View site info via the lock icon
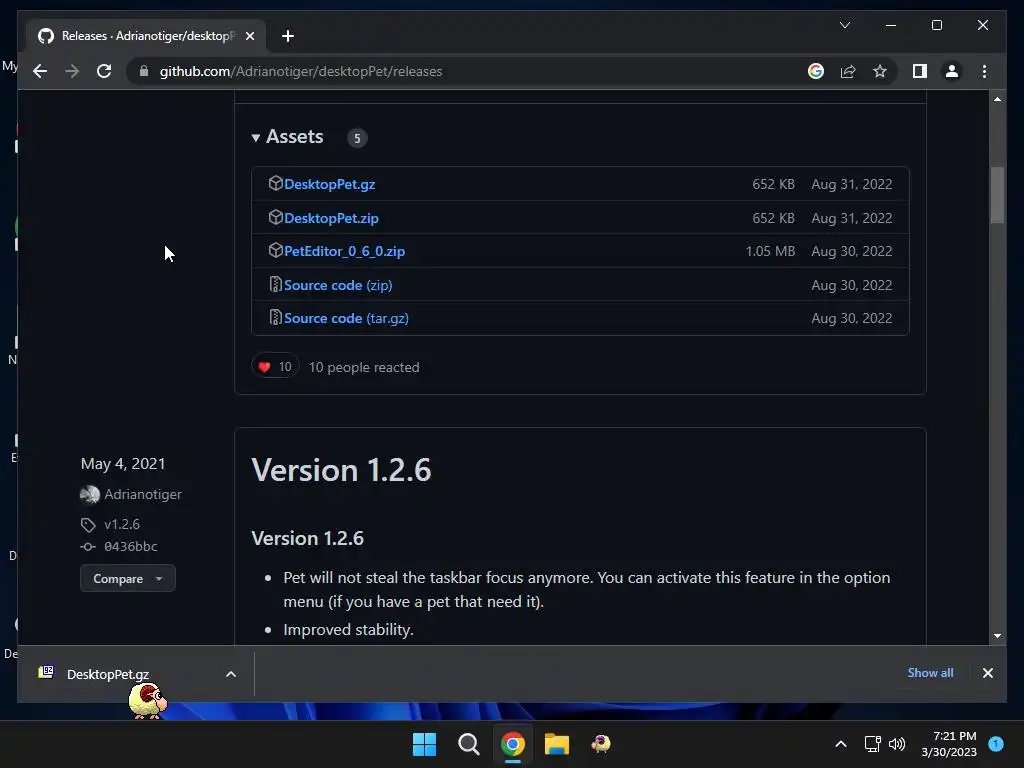Screen dimensions: 1024x768 tap(144, 71)
